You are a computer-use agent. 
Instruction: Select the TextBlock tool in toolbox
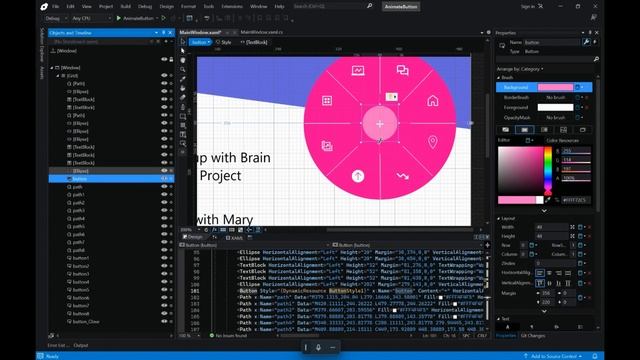pos(183,135)
